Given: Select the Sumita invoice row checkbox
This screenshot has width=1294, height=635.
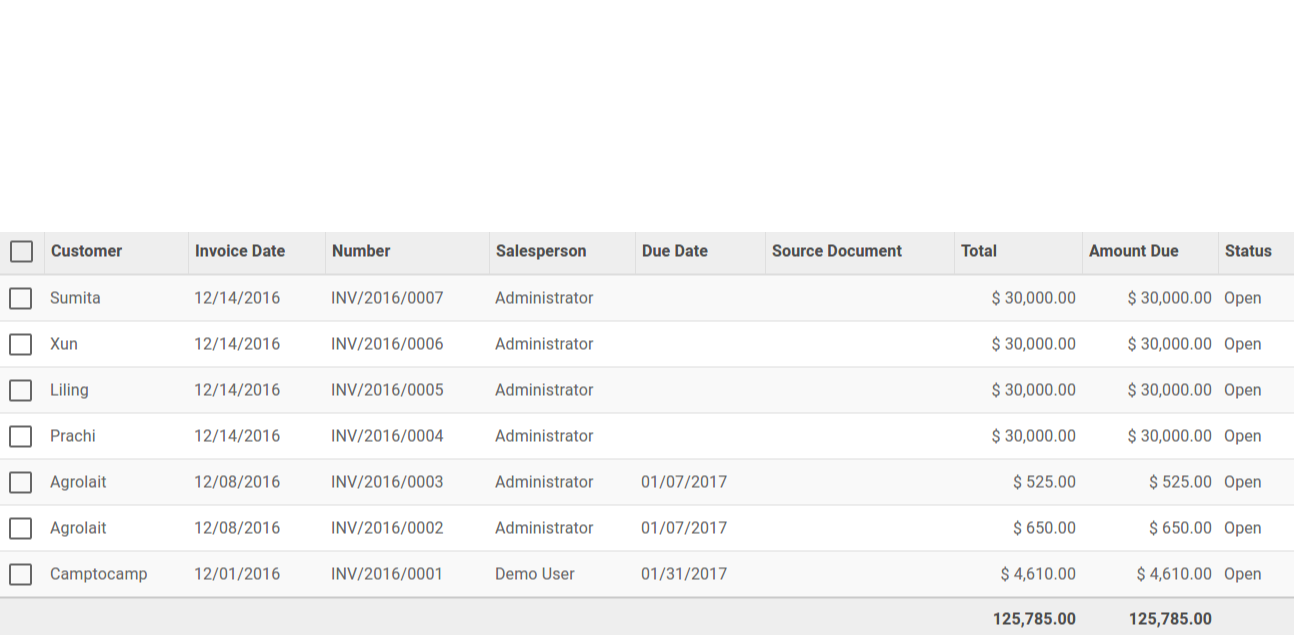Looking at the screenshot, I should [x=21, y=298].
